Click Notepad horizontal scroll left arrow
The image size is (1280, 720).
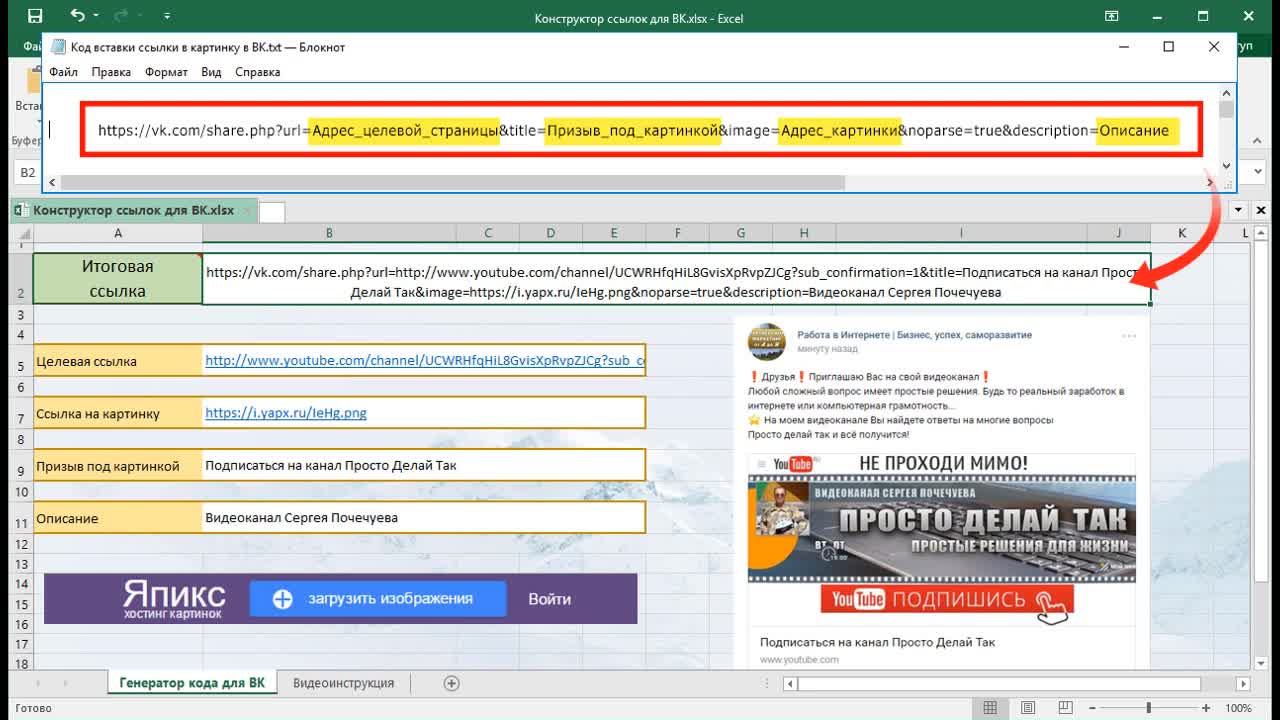(x=52, y=183)
